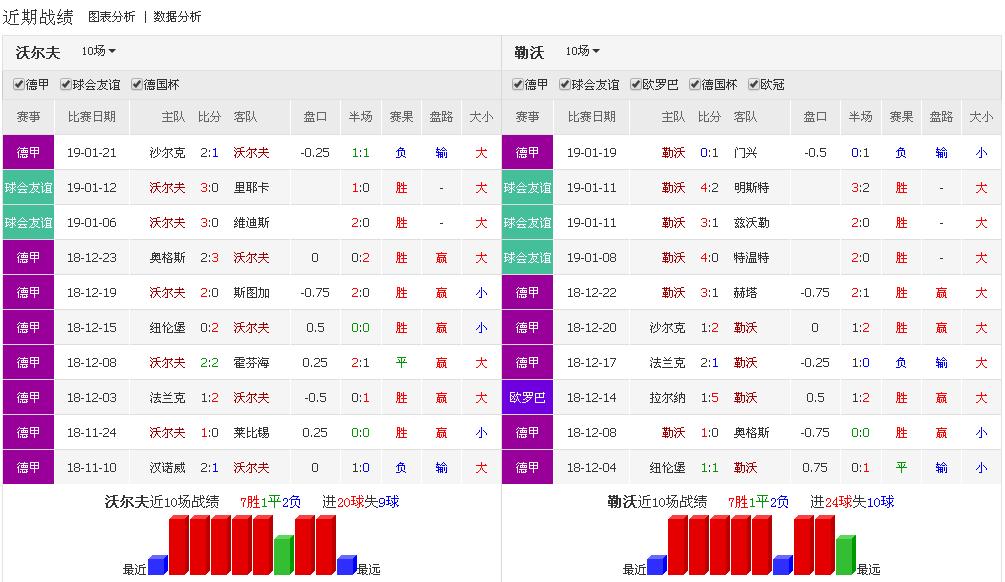Click 德甲 badge of 沙尔克 vs 沃尔夫 match
Screen dimensions: 1005x582
click(28, 152)
